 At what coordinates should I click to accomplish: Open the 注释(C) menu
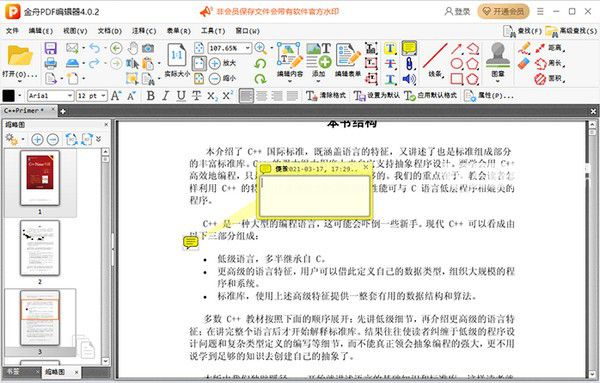[x=144, y=31]
